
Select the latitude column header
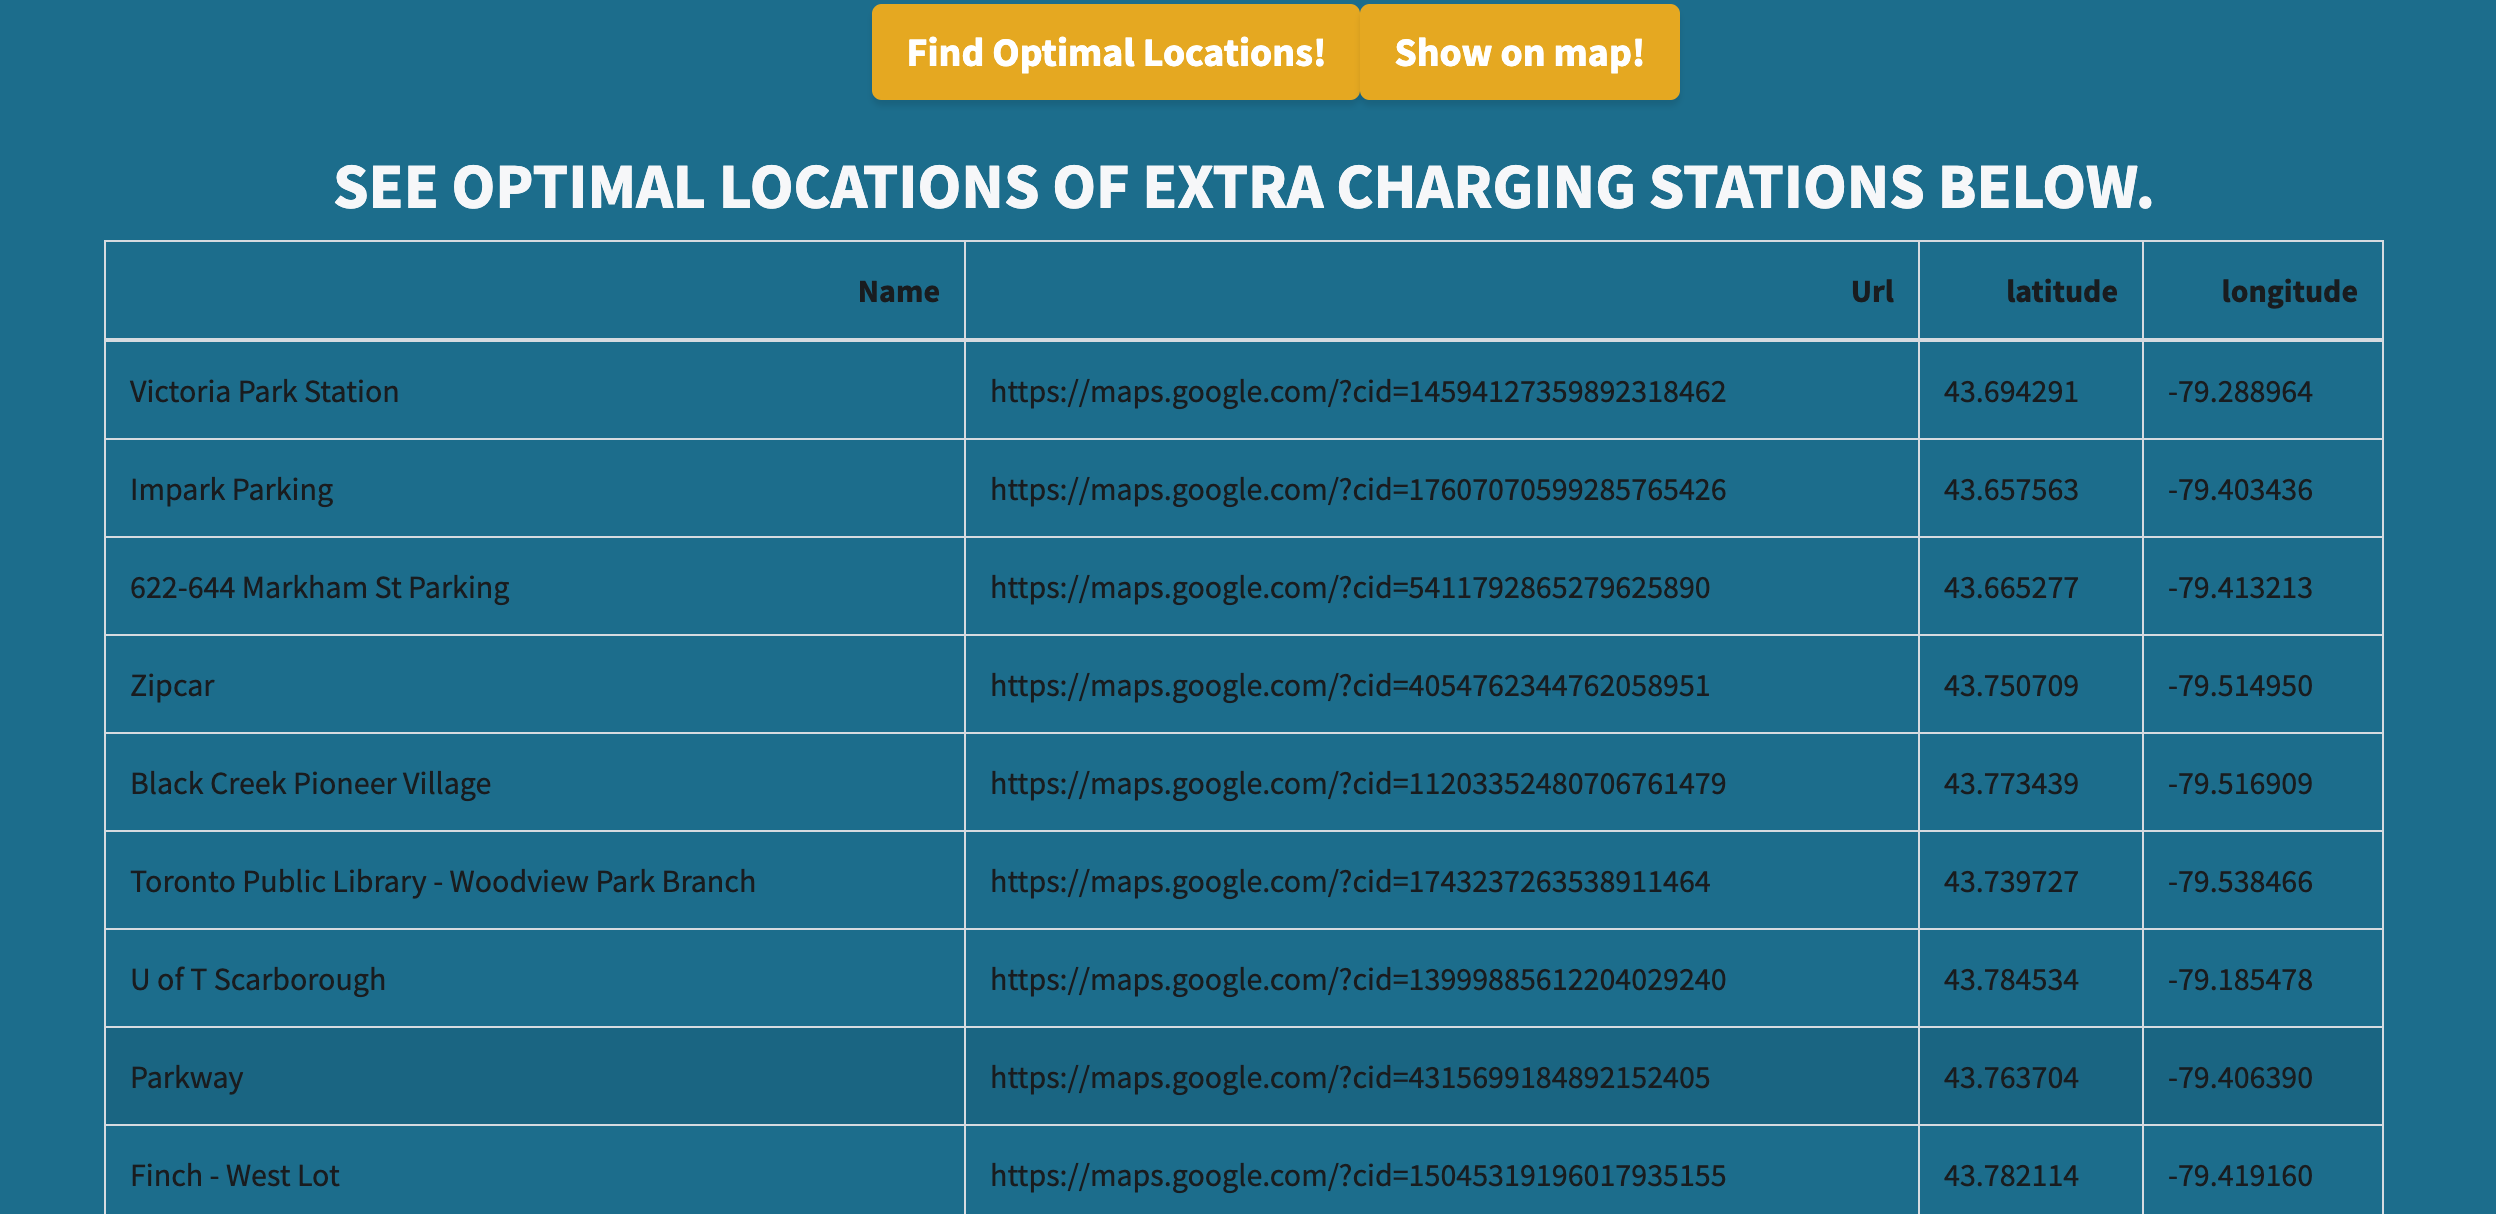tap(2031, 291)
